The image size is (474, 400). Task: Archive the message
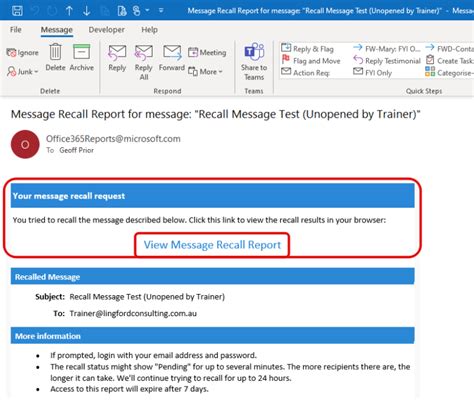(x=82, y=57)
